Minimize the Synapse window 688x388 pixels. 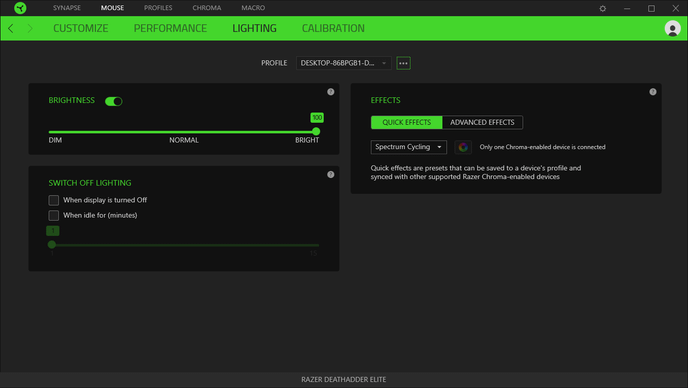tap(627, 8)
